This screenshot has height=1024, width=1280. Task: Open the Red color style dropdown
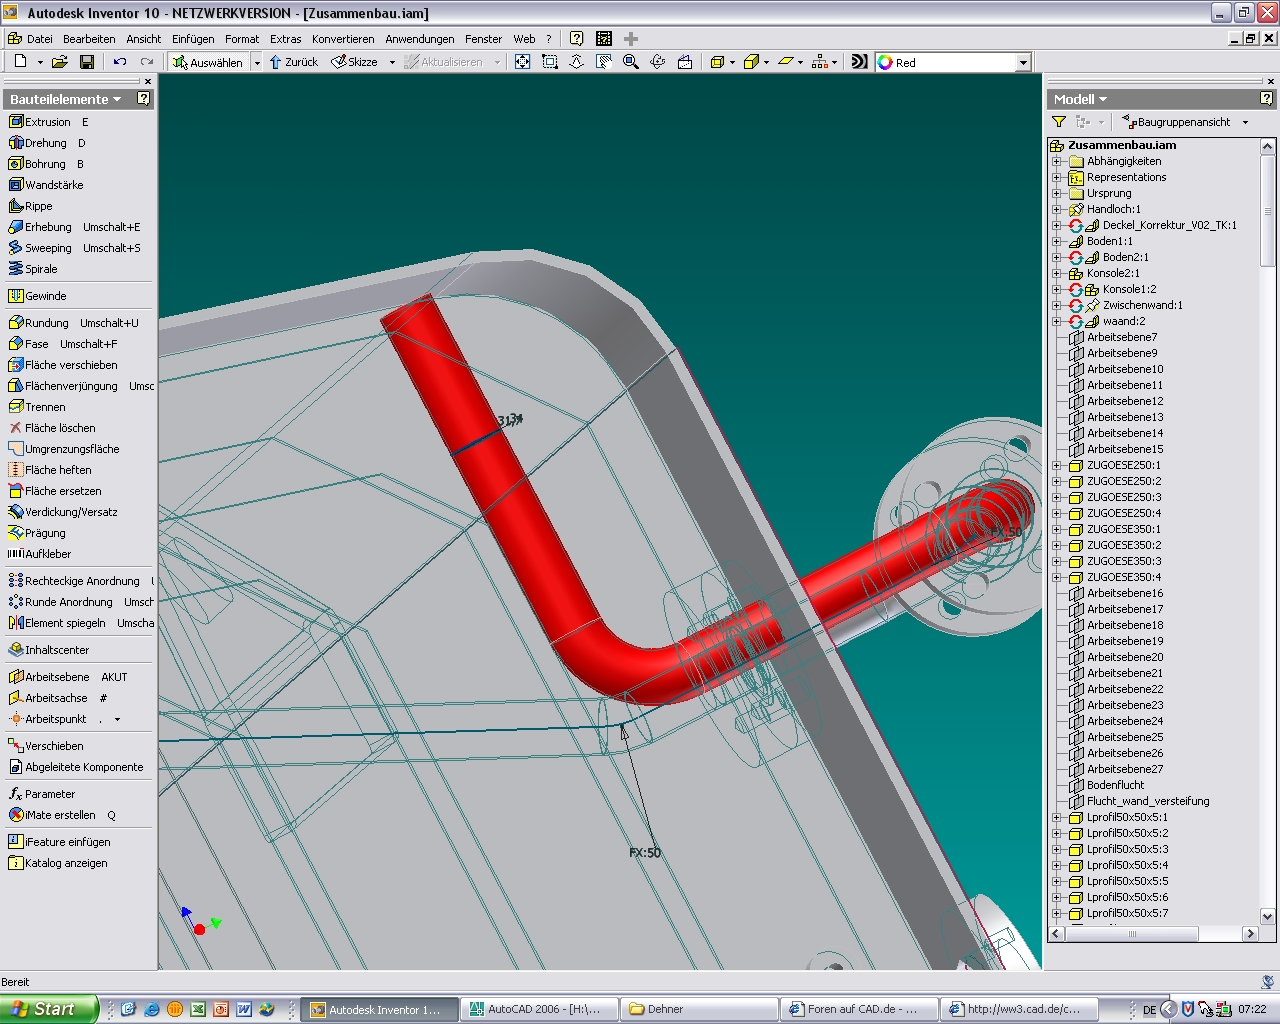tap(1022, 62)
